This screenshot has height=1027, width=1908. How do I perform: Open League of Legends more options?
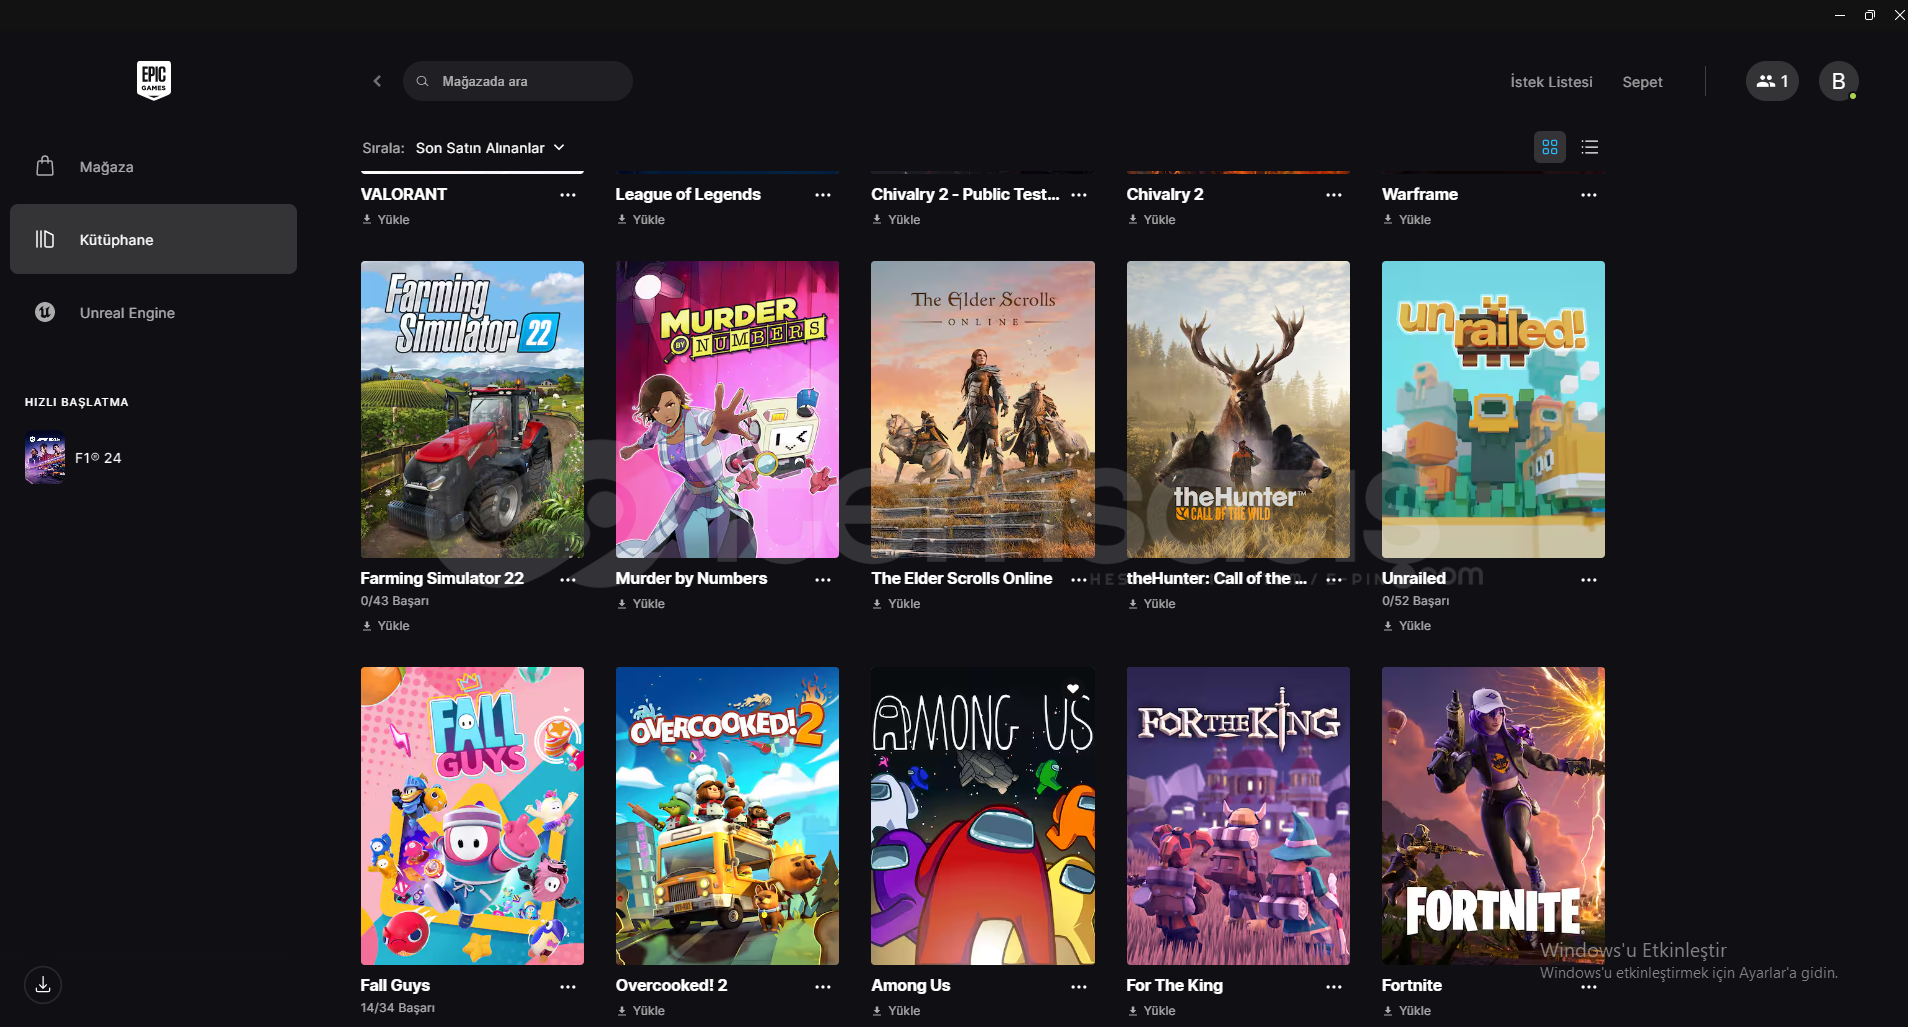823,195
